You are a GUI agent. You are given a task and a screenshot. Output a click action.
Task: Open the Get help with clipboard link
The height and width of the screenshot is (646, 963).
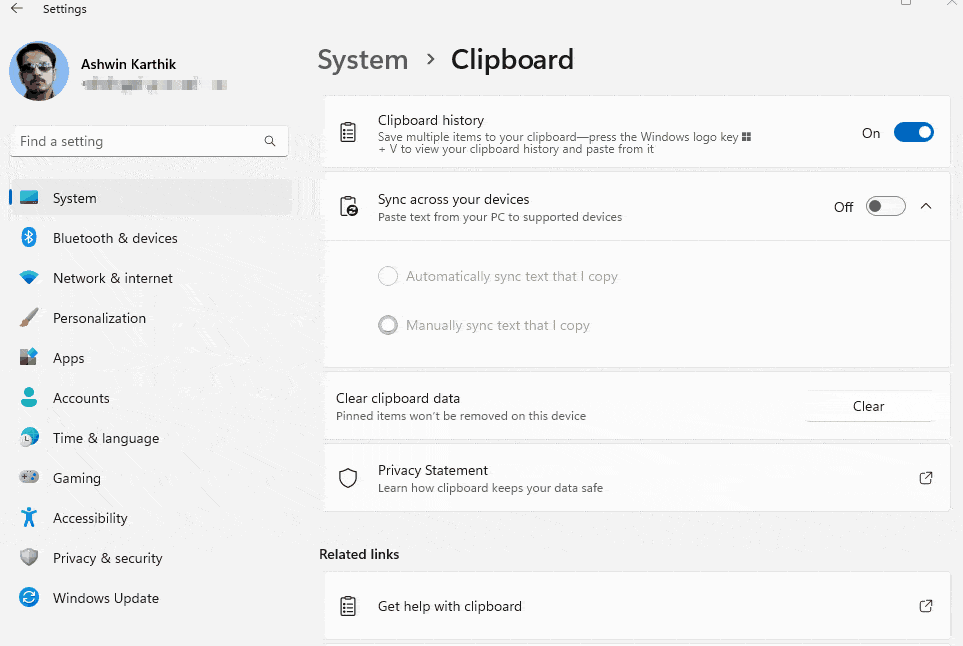pyautogui.click(x=448, y=605)
